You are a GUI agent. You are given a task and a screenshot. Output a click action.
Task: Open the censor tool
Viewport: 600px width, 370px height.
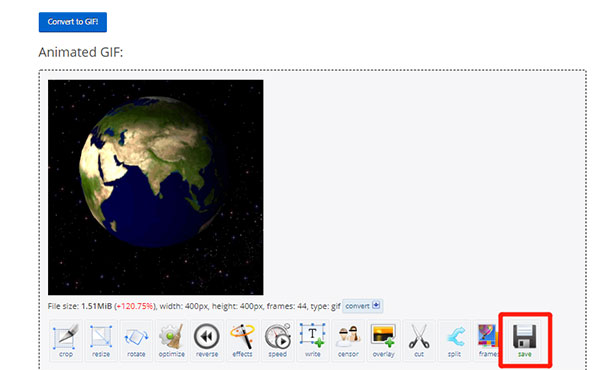coord(348,340)
